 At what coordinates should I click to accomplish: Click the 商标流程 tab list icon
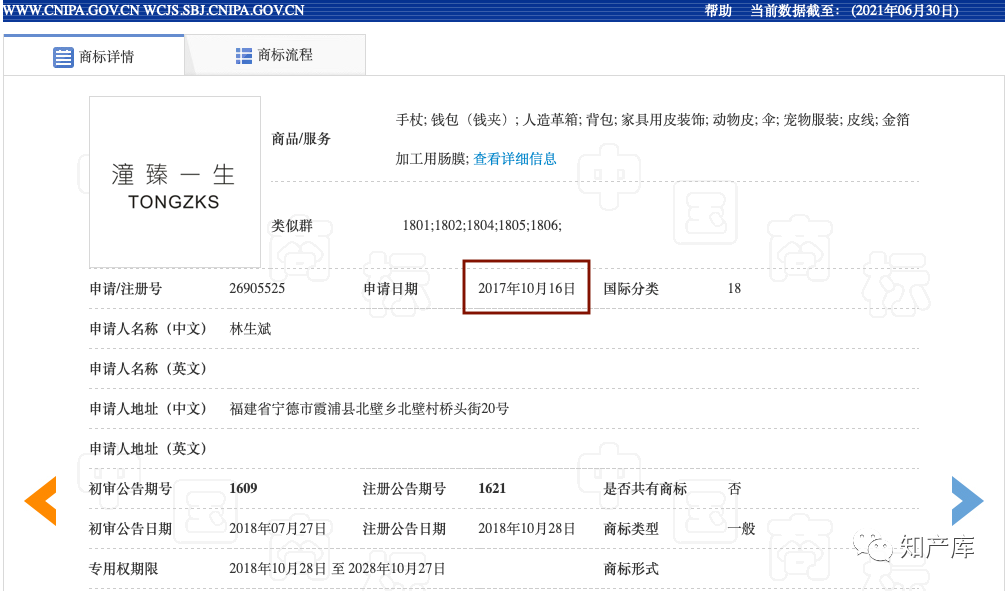pyautogui.click(x=244, y=56)
